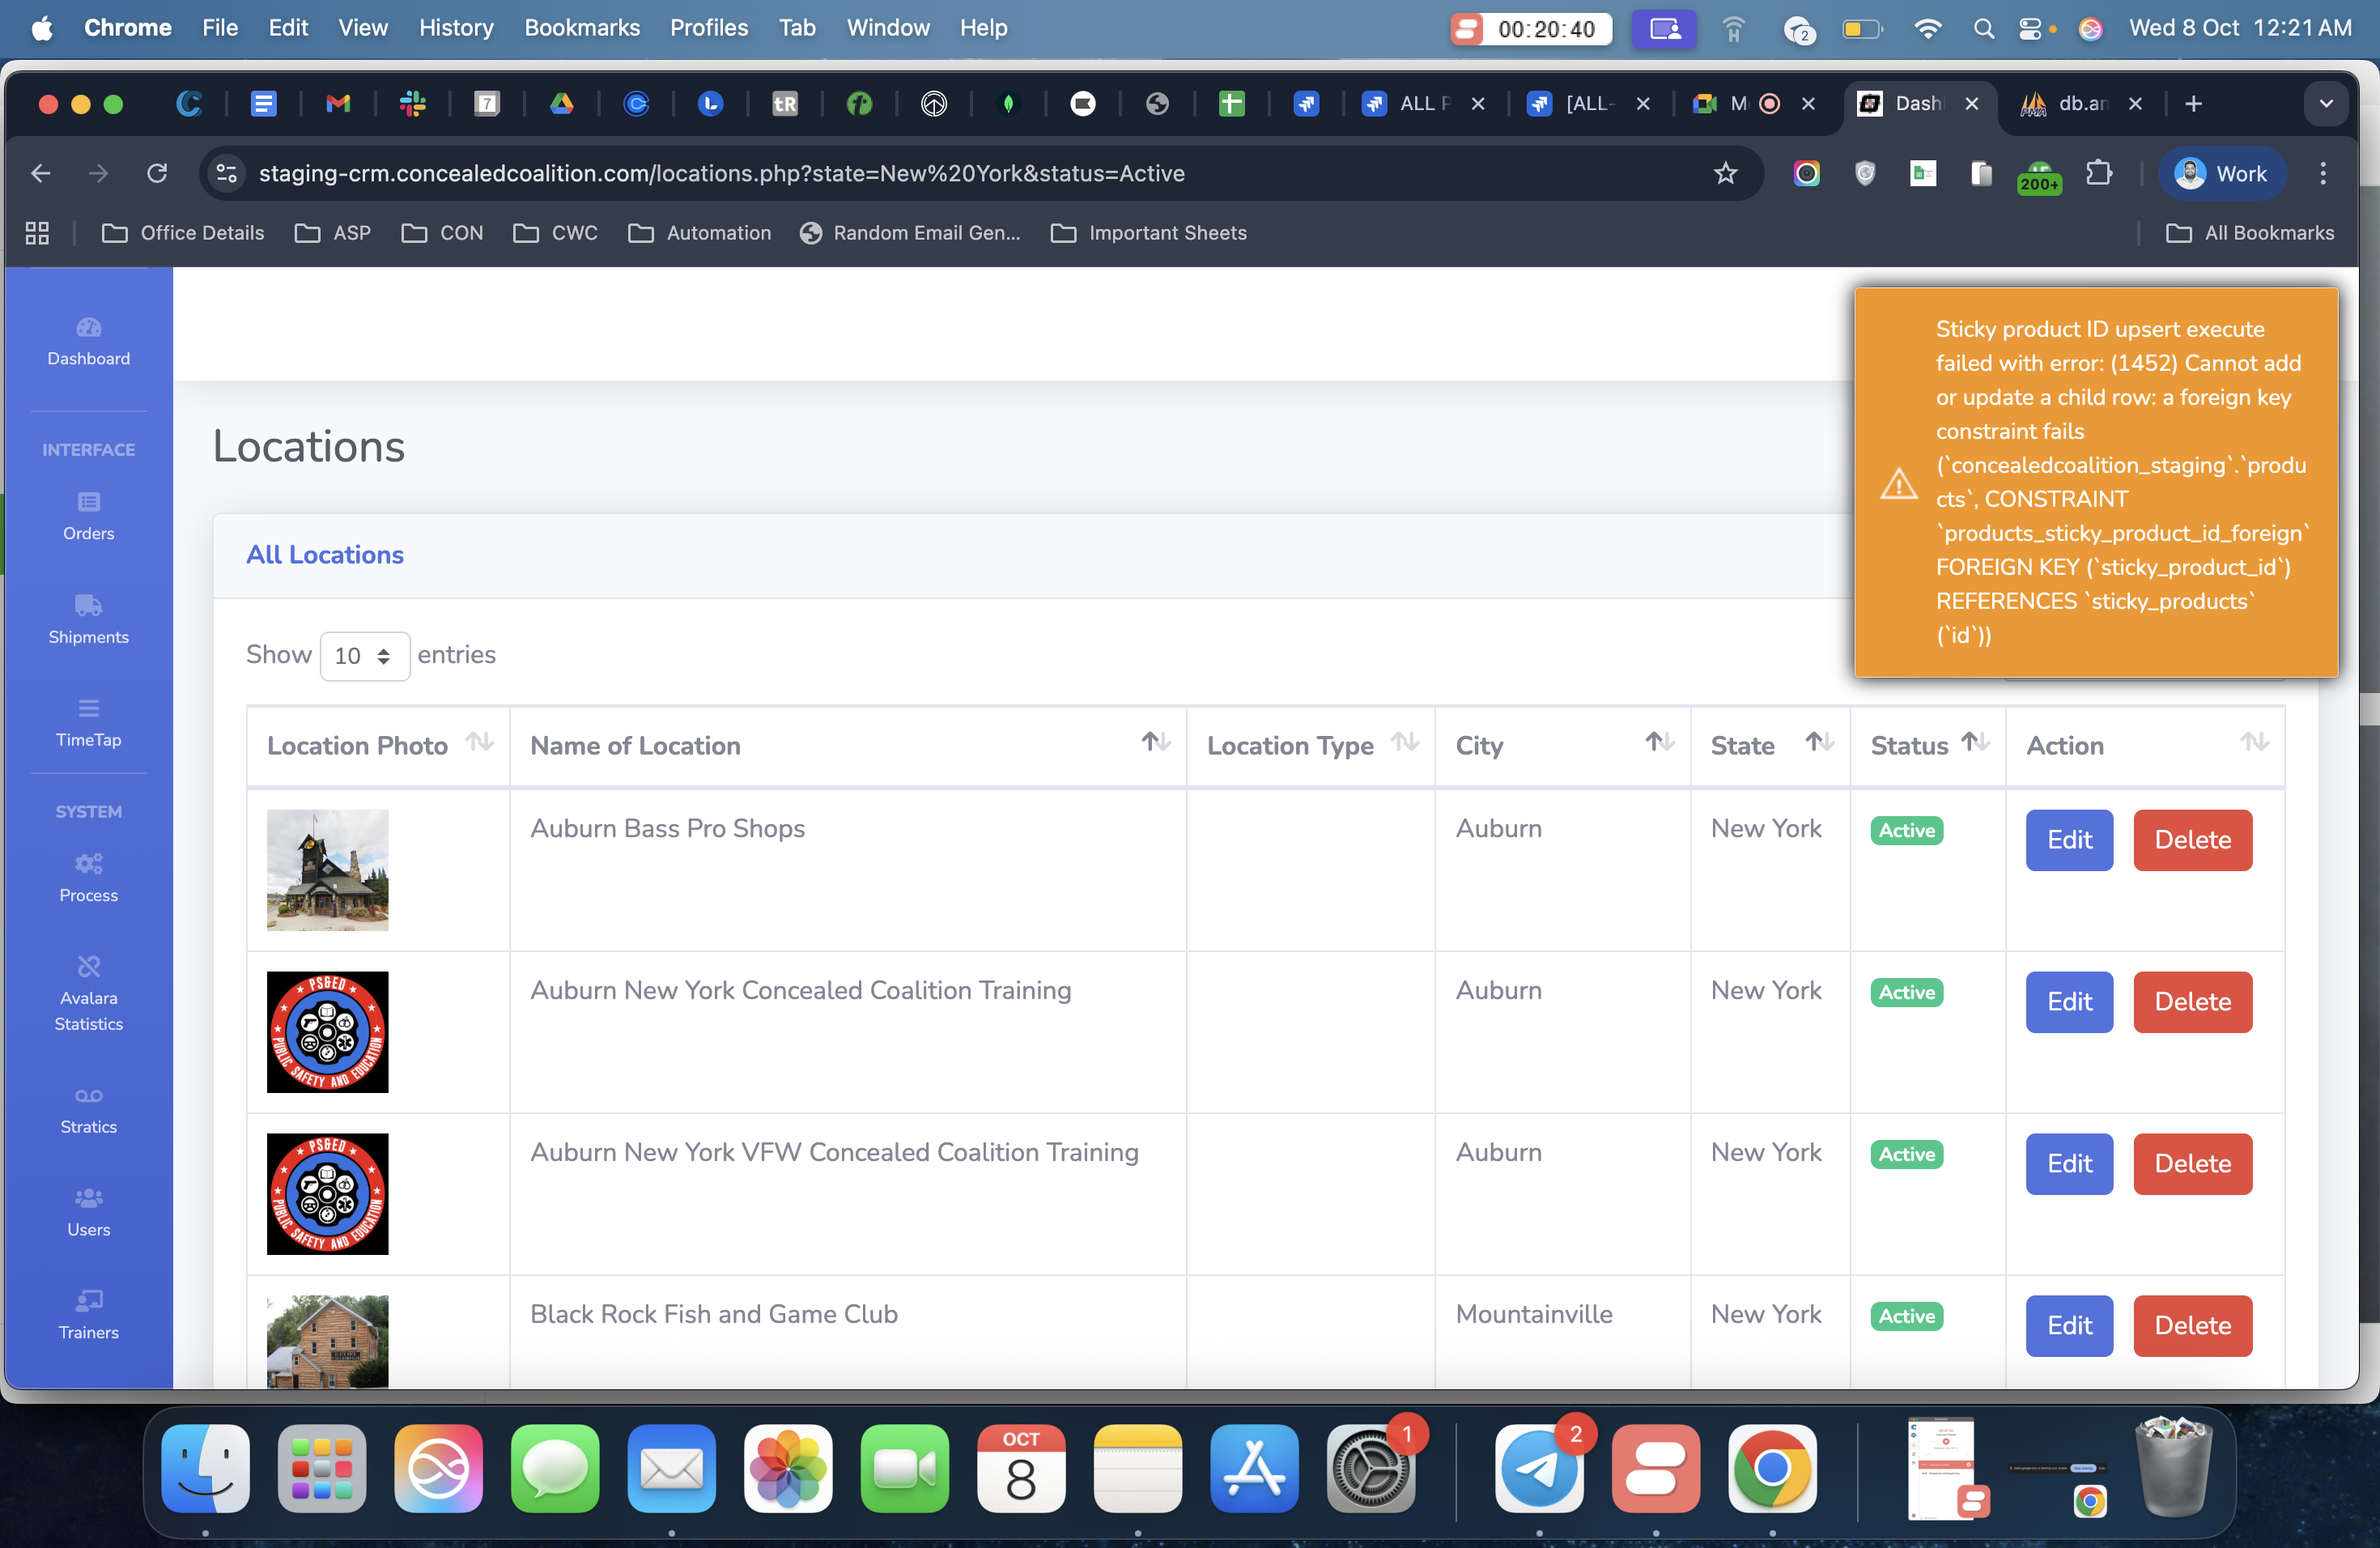Open Trainers in the sidebar

(88, 1315)
